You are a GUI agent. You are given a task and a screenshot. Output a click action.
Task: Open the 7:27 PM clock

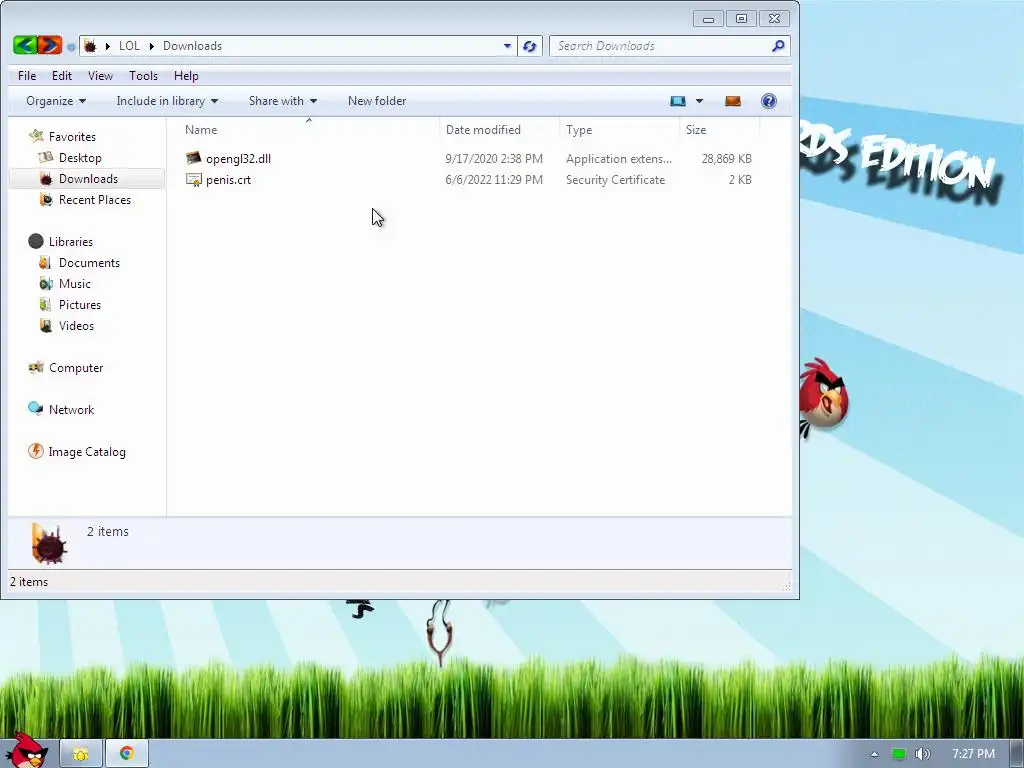click(973, 754)
